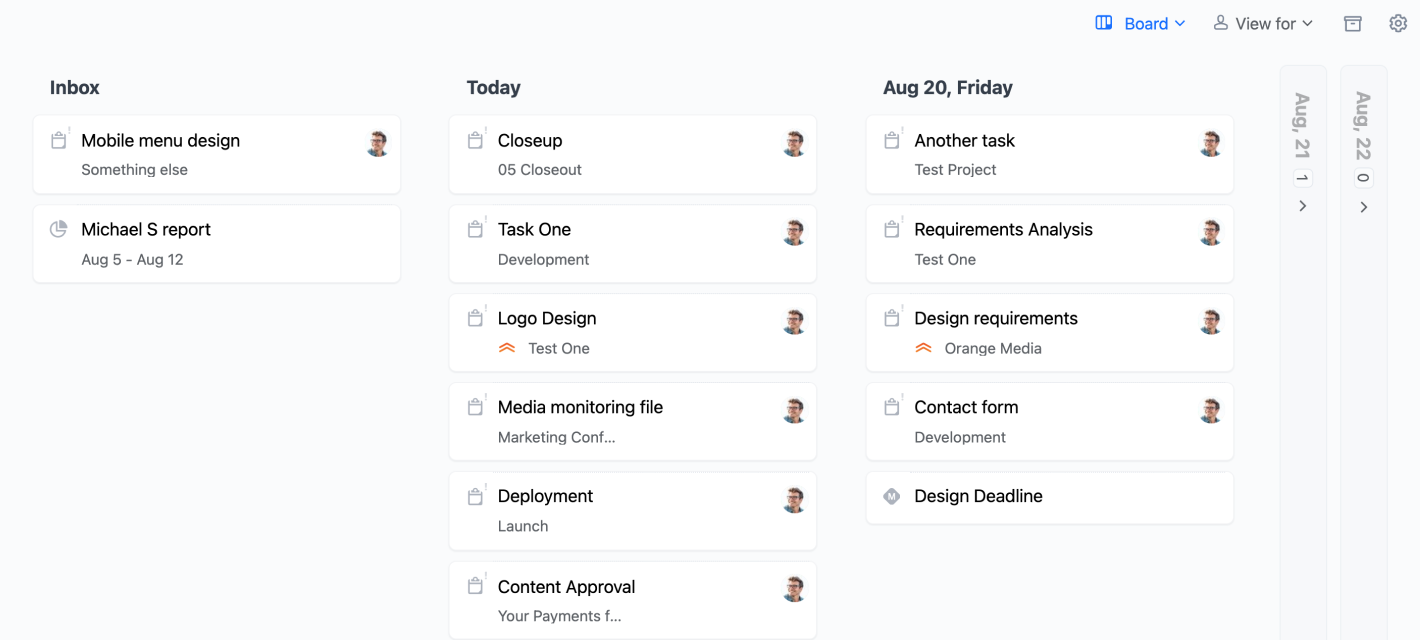Click the Design Deadline milestone diamond icon
This screenshot has width=1420, height=640.
(892, 496)
